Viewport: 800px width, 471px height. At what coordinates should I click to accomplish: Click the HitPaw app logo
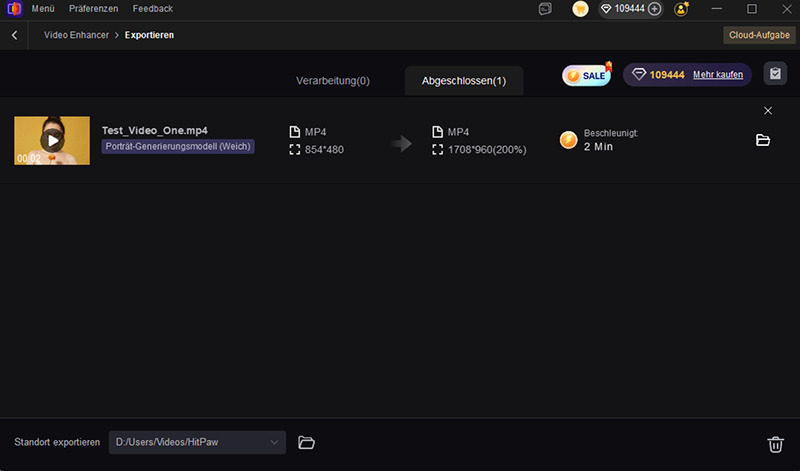coord(13,9)
